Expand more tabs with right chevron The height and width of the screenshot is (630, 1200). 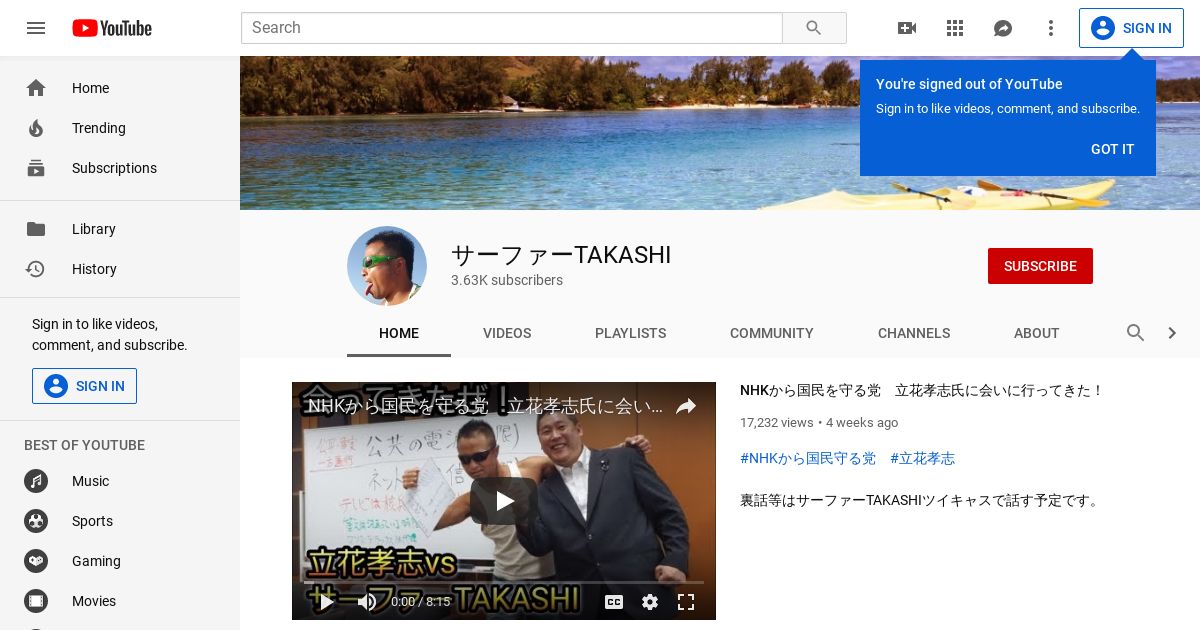[1172, 333]
